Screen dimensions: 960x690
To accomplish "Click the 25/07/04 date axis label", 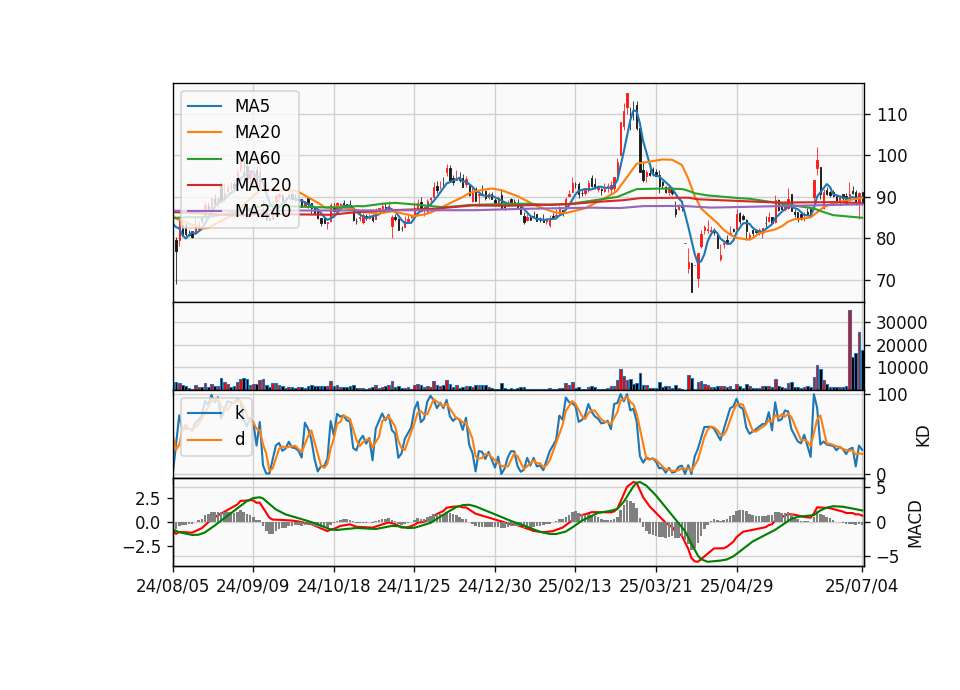I will point(861,586).
